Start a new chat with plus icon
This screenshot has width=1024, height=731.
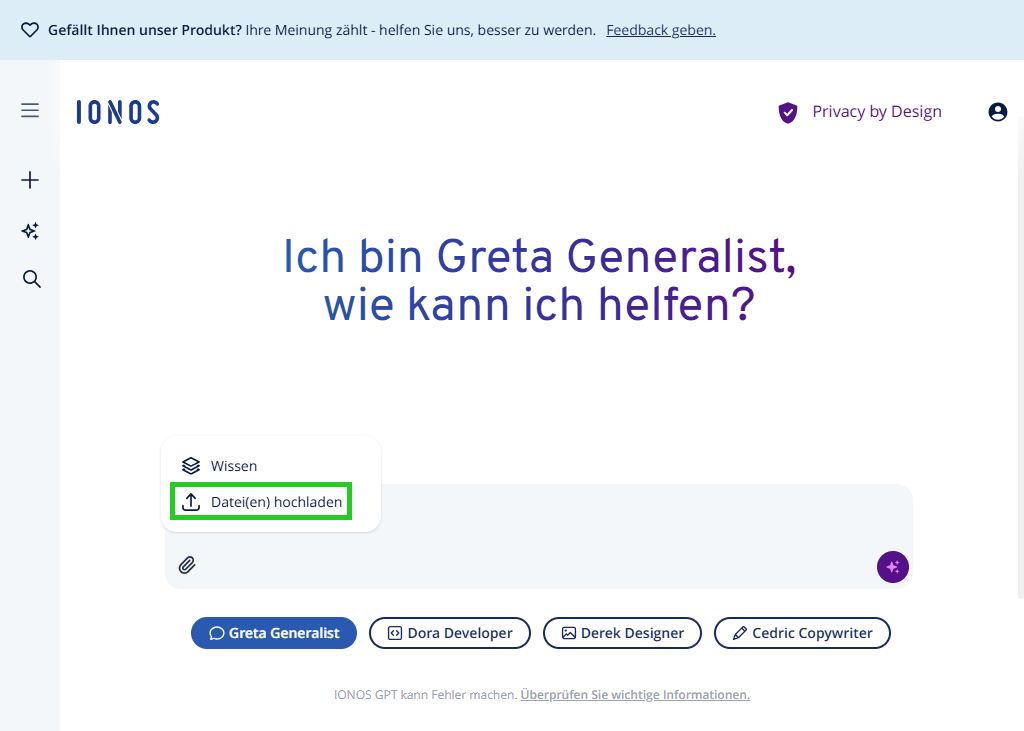coord(30,180)
